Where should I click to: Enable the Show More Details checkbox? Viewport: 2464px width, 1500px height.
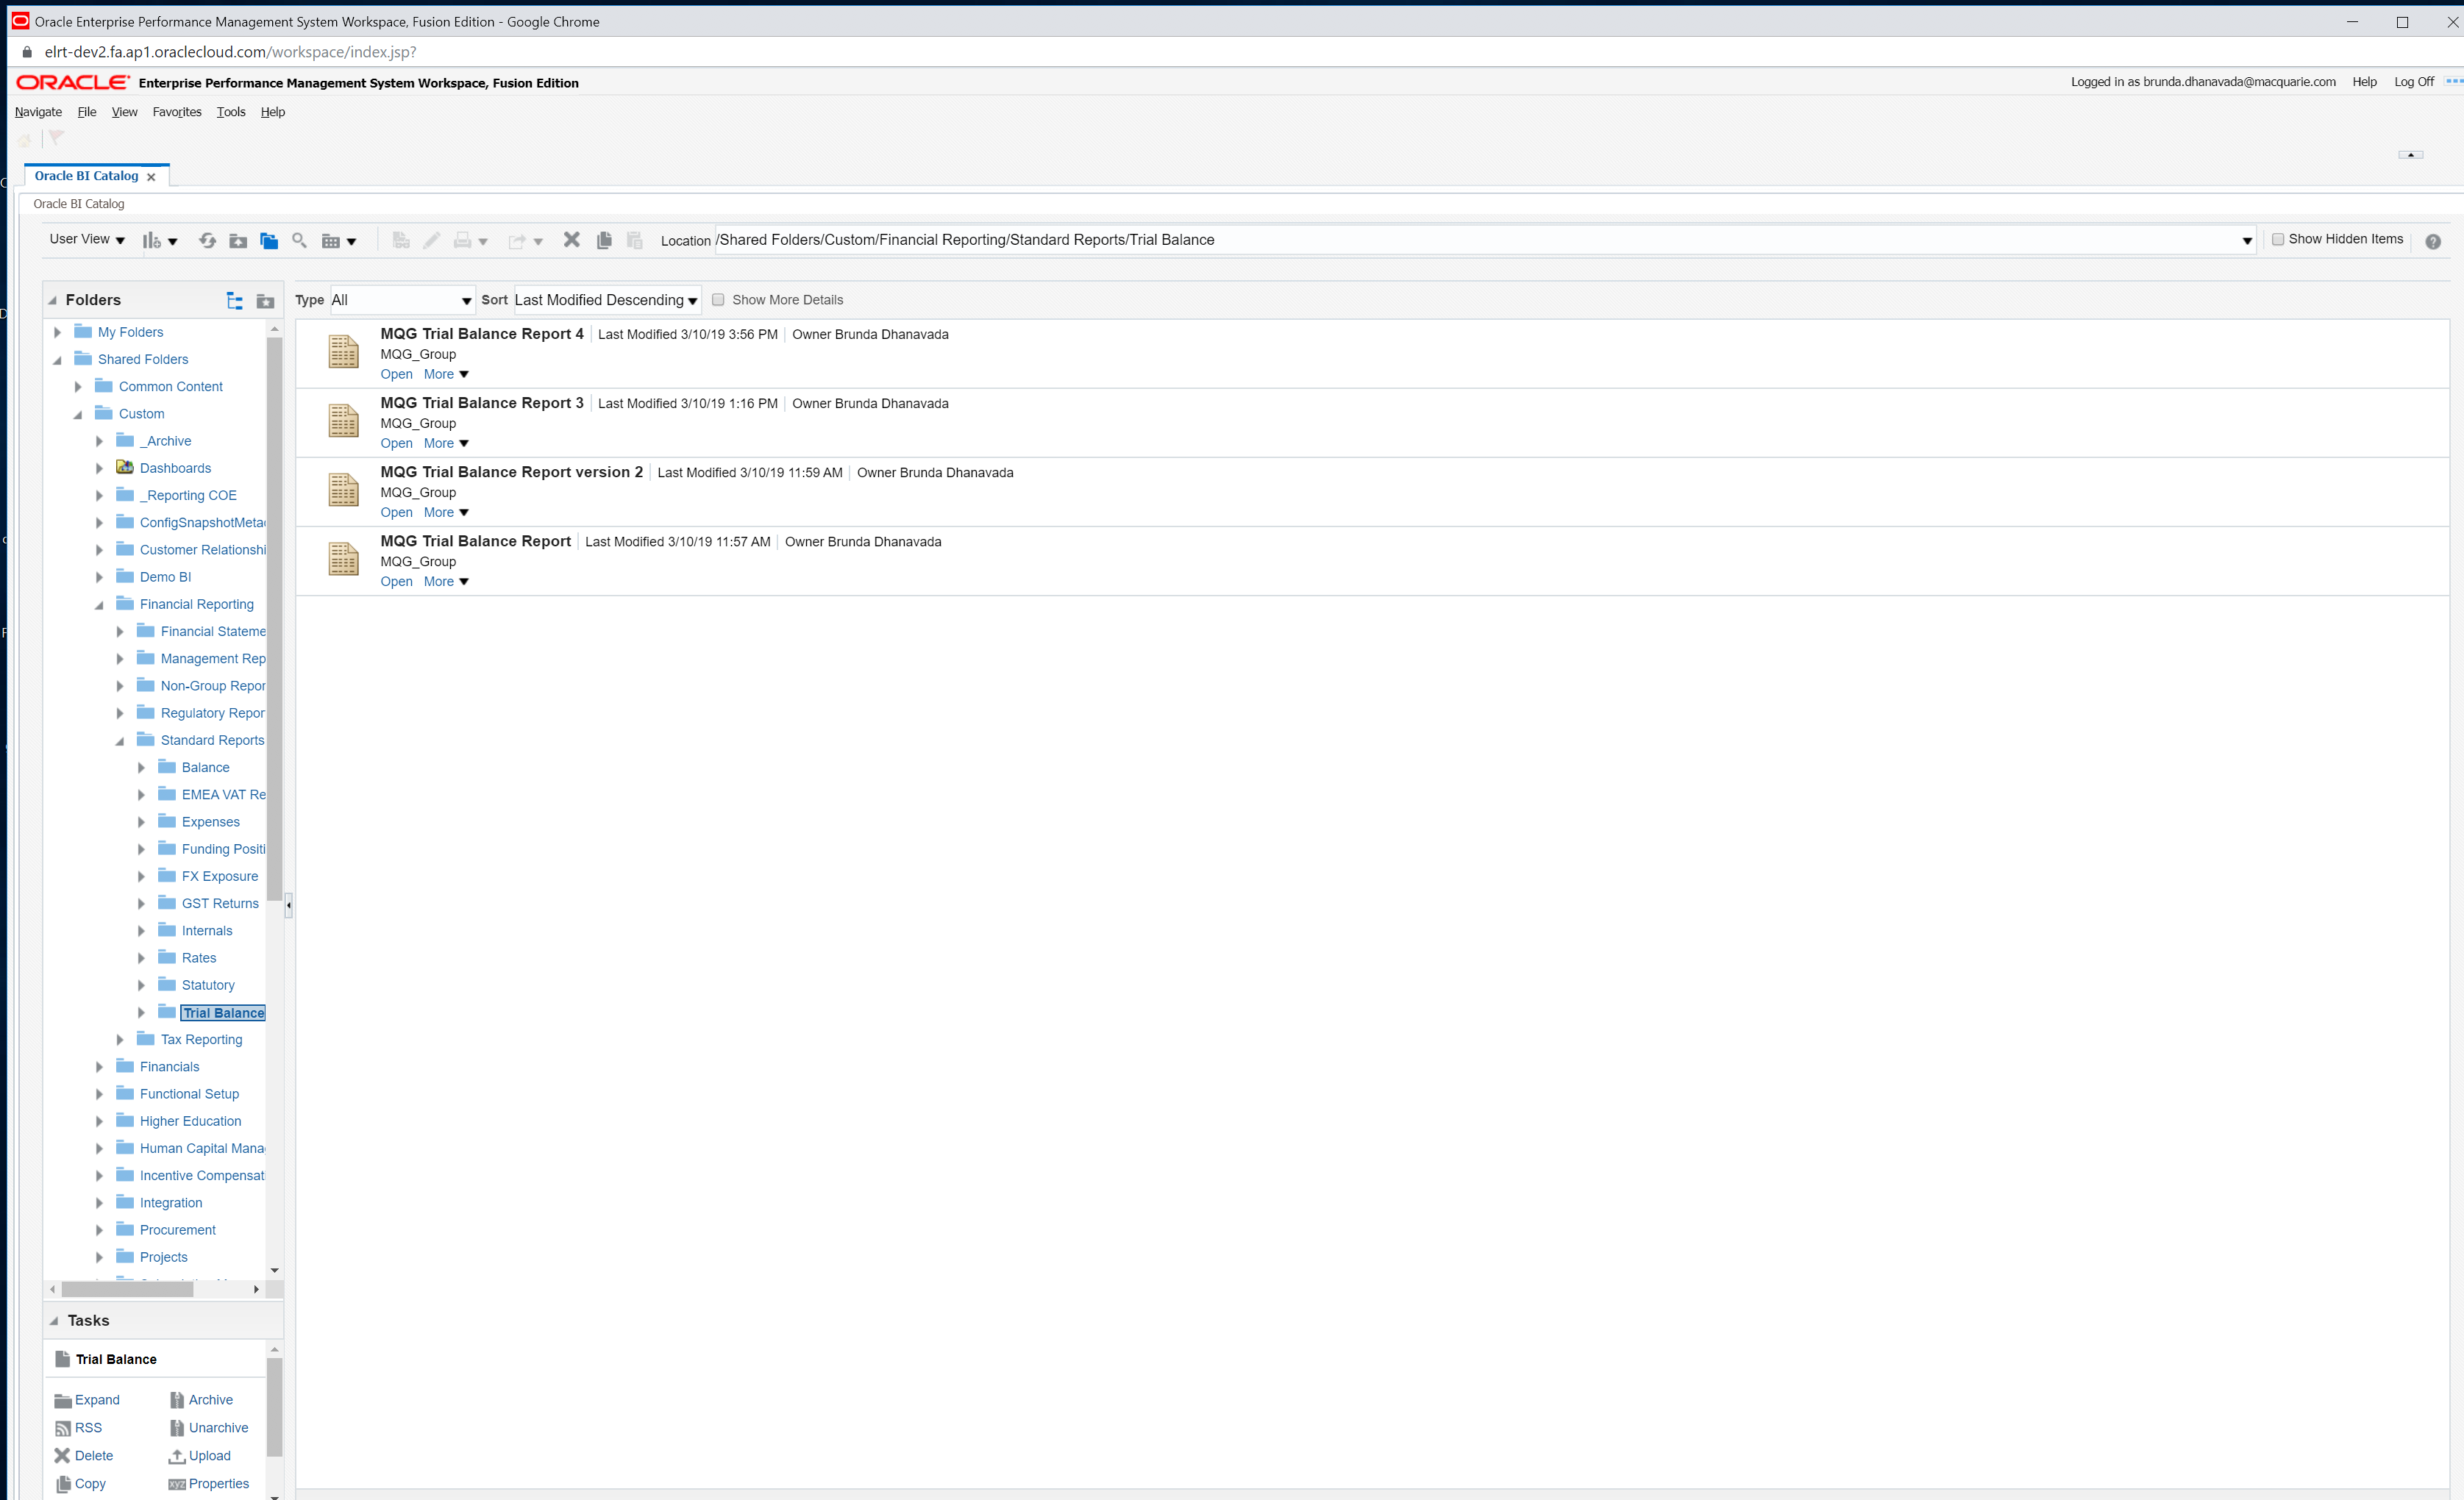tap(718, 300)
